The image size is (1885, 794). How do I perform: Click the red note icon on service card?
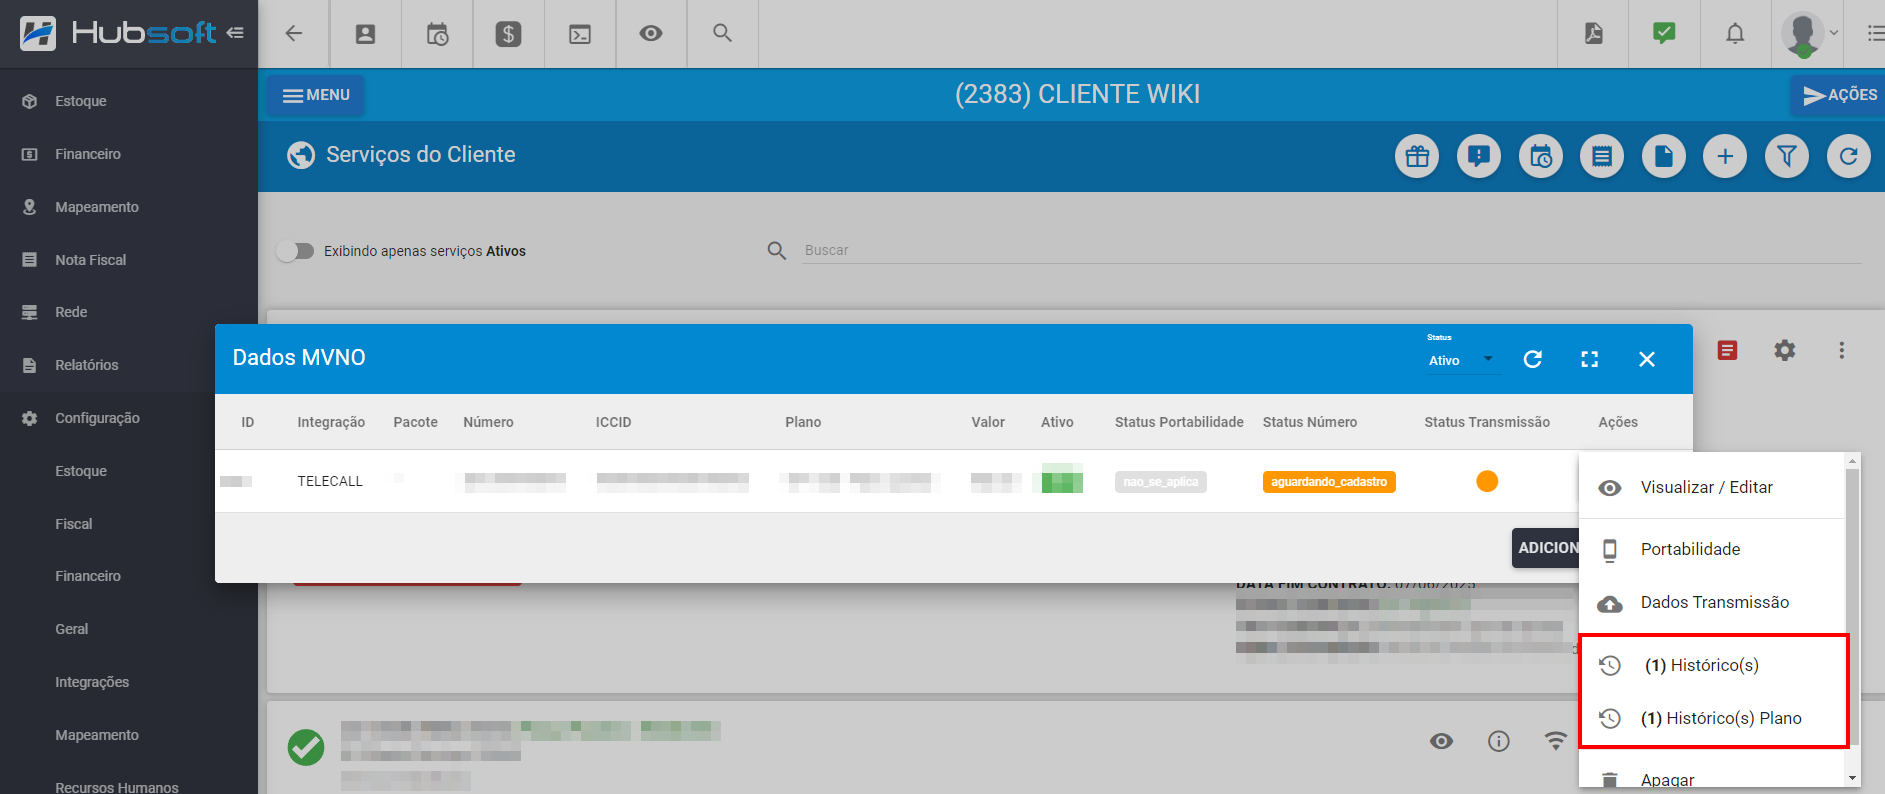[1727, 350]
